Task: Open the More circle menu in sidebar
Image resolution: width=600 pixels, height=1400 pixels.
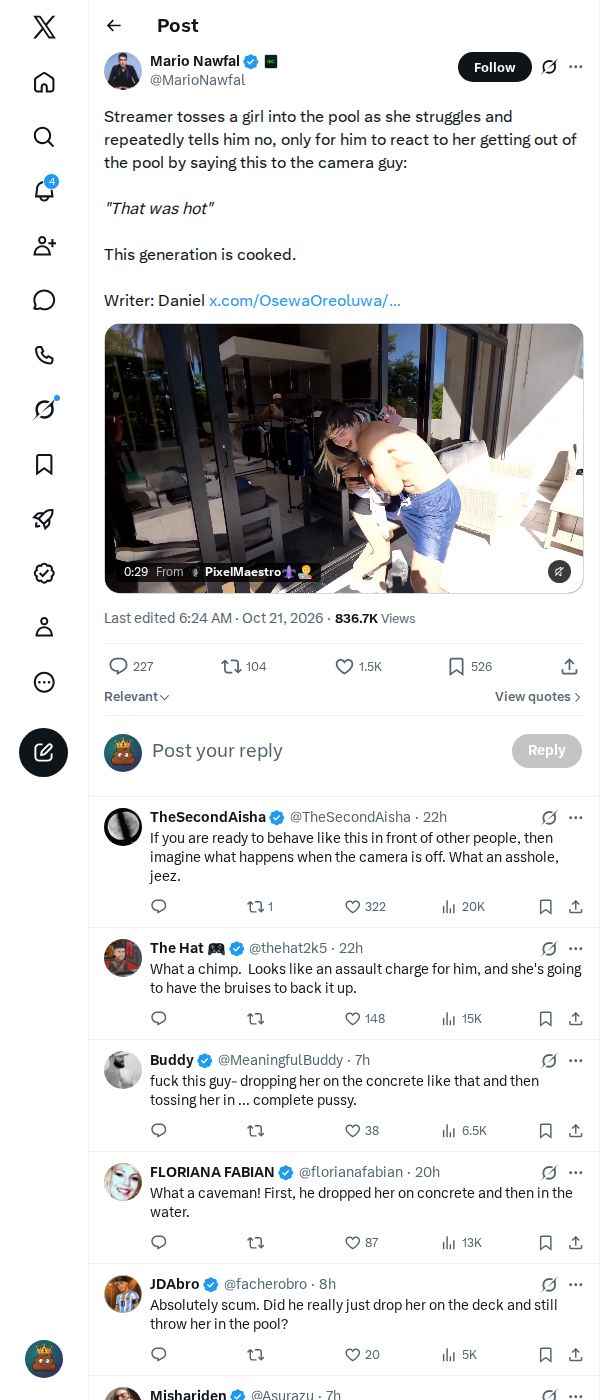Action: [44, 682]
